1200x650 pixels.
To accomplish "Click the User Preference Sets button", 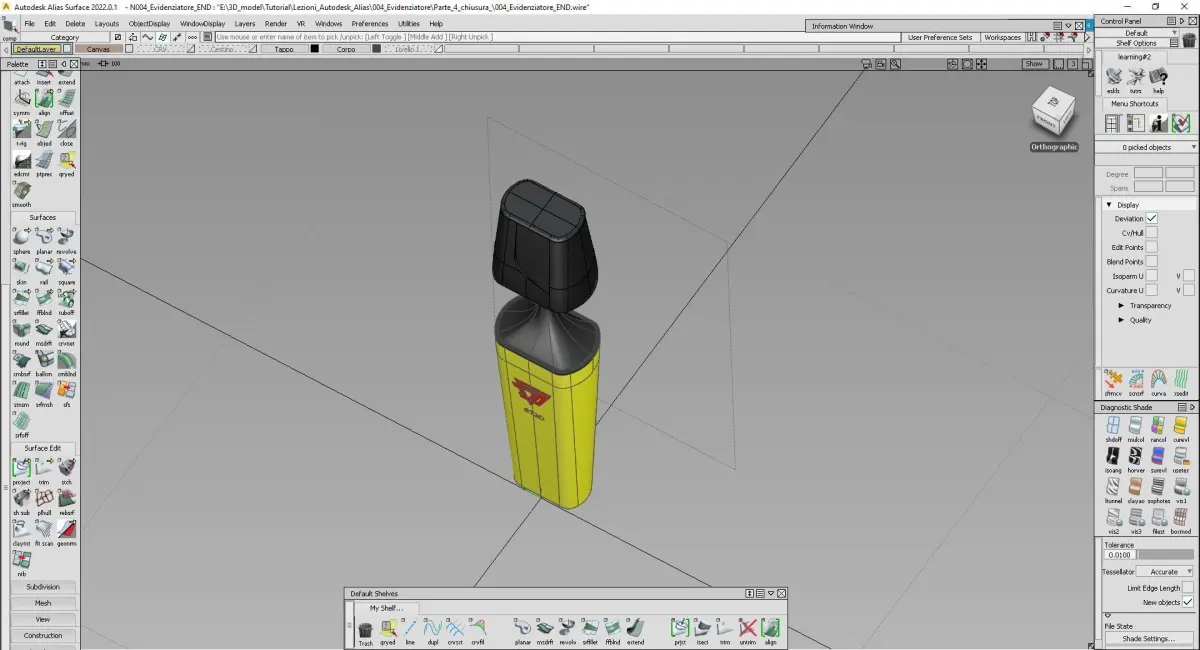I will [x=940, y=37].
